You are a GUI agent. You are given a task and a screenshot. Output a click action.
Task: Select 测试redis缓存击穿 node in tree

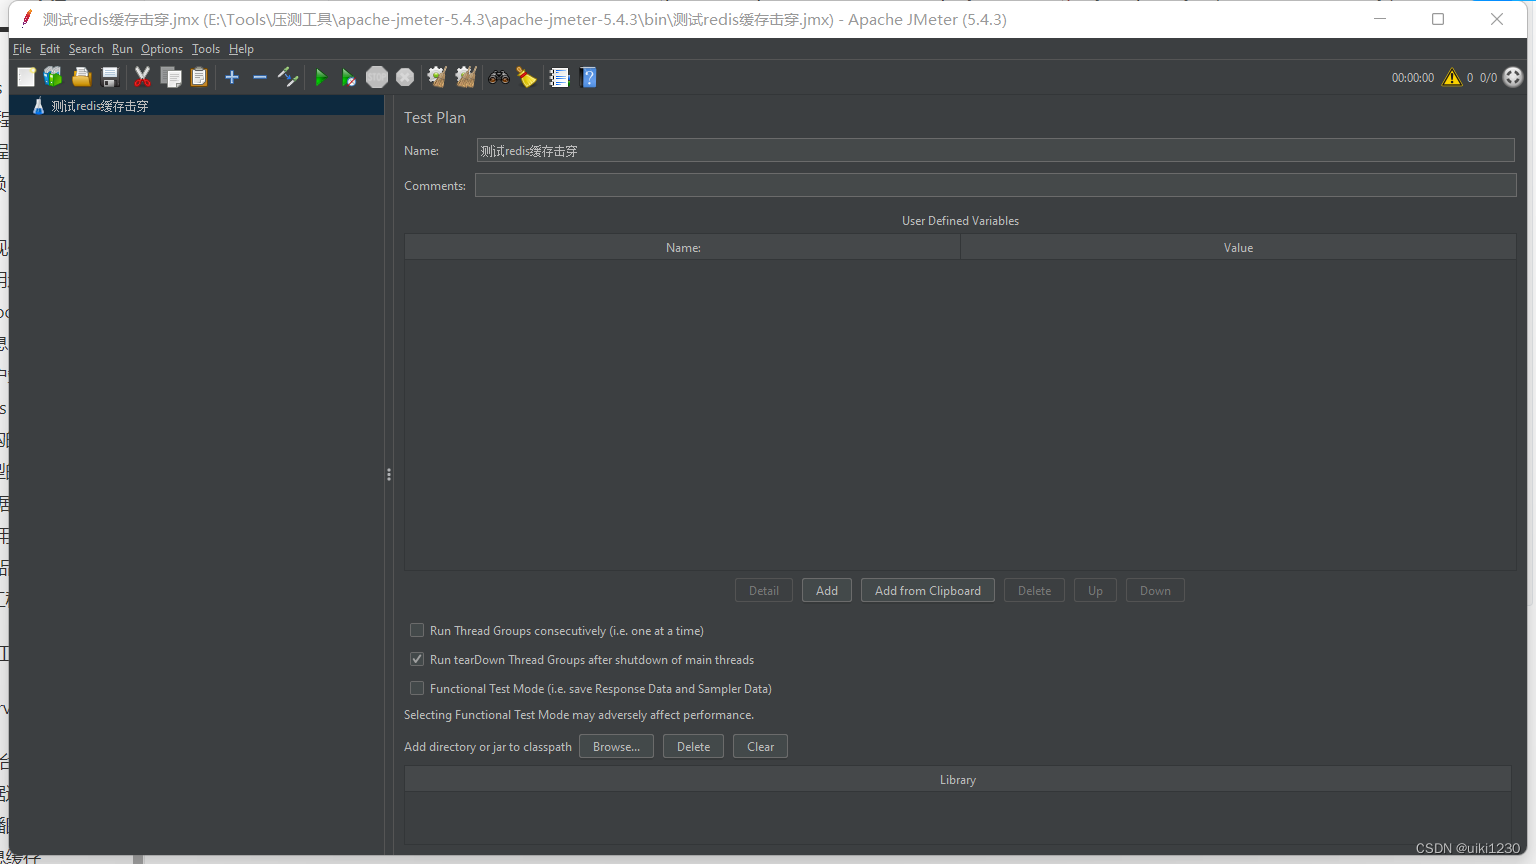[x=100, y=106]
